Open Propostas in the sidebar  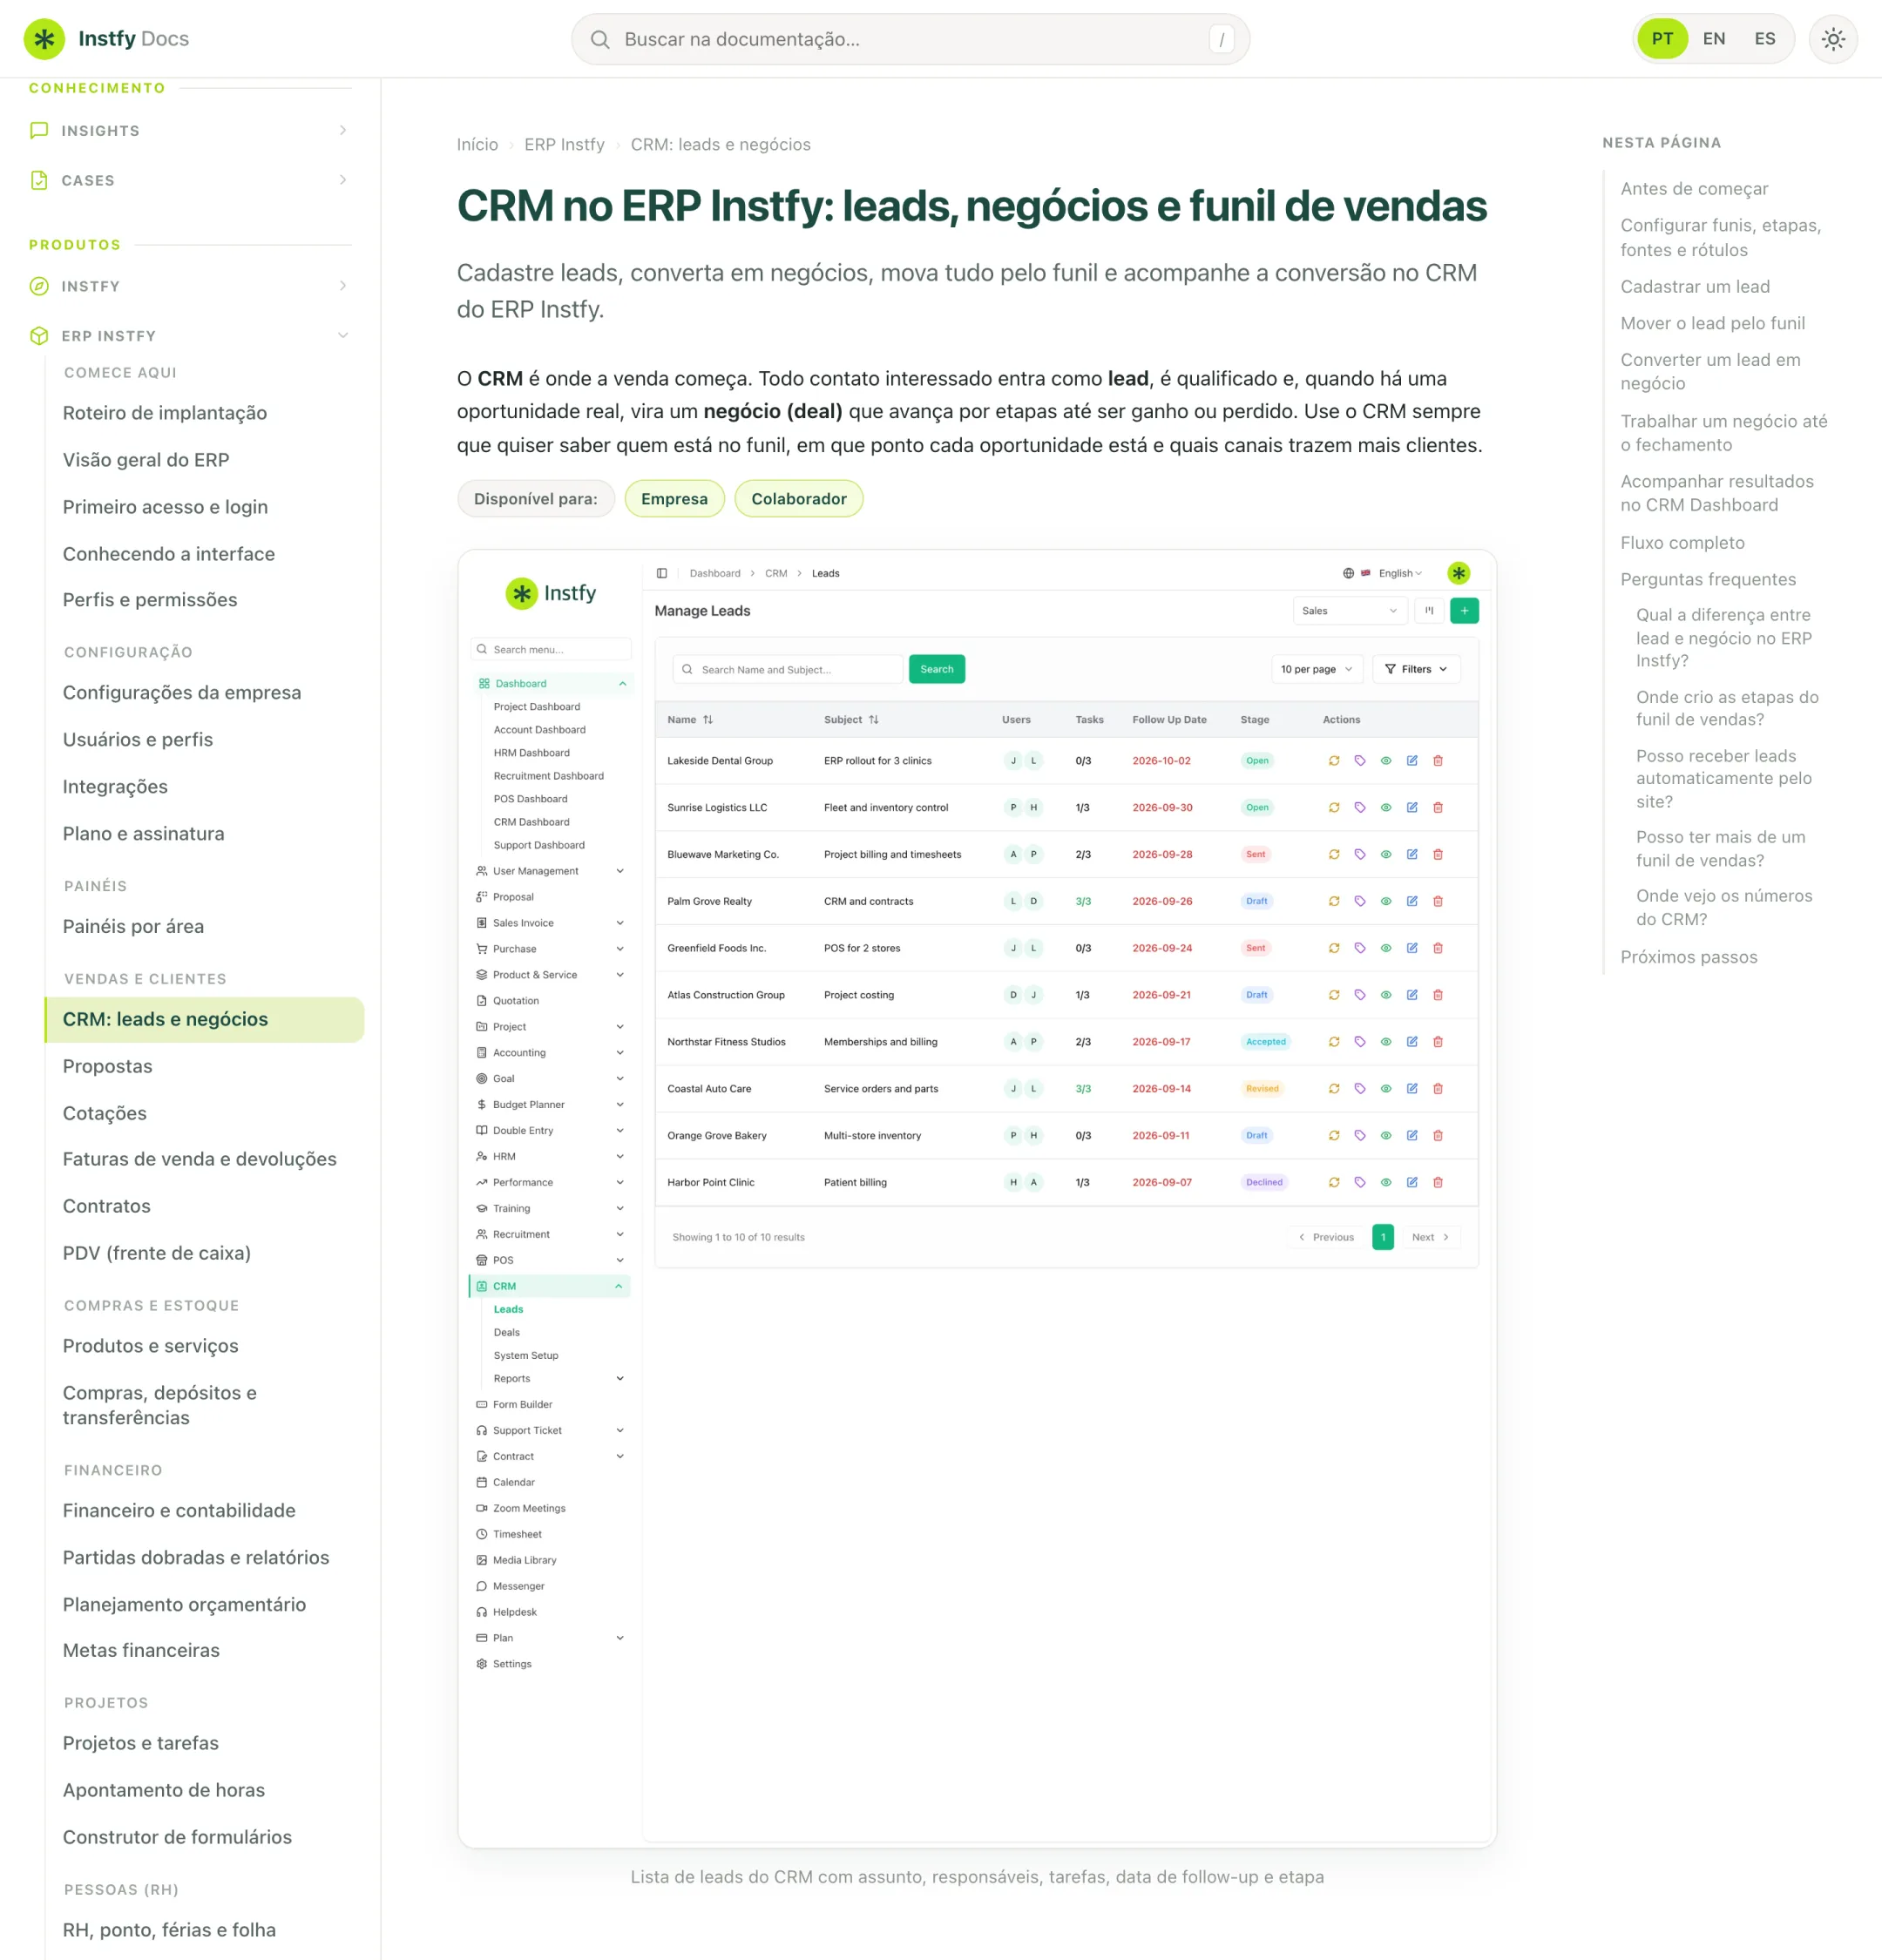point(108,1066)
